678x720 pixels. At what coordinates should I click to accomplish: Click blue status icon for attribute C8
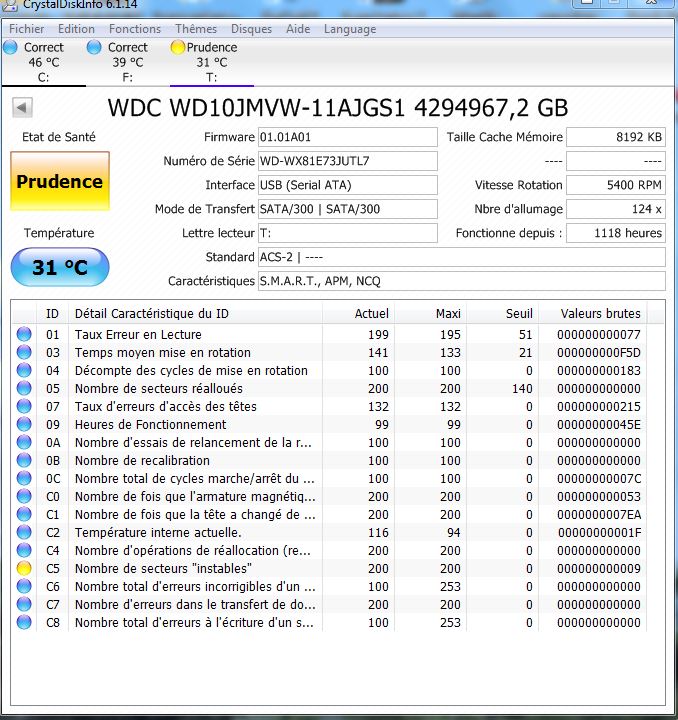click(24, 622)
